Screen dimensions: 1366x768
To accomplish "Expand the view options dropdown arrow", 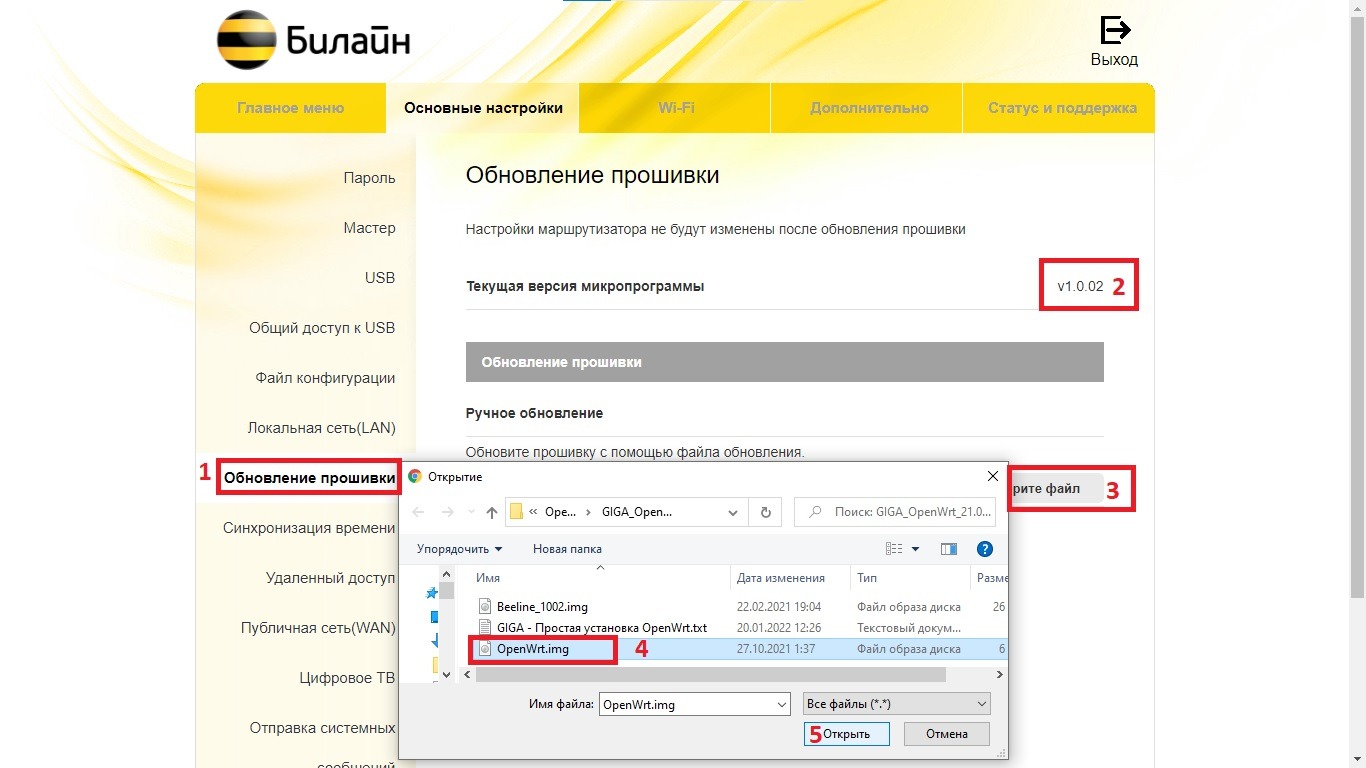I will pos(915,549).
